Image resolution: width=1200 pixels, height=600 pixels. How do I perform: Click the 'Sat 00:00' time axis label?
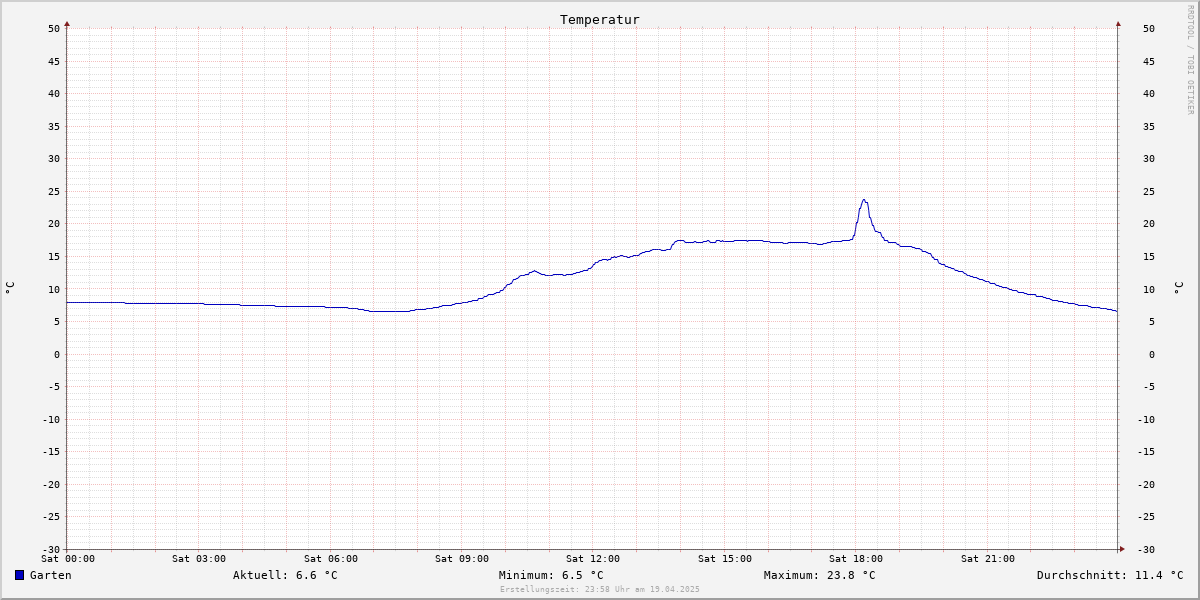[x=68, y=559]
